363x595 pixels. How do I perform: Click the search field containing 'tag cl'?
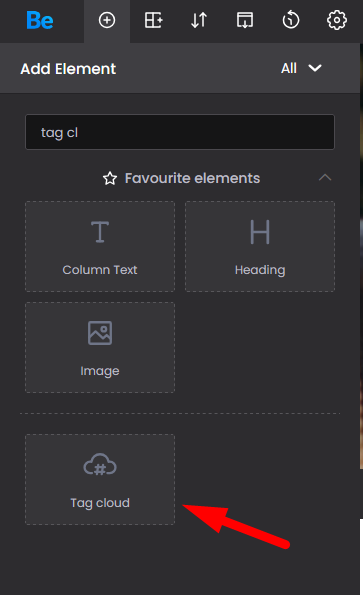[x=180, y=132]
